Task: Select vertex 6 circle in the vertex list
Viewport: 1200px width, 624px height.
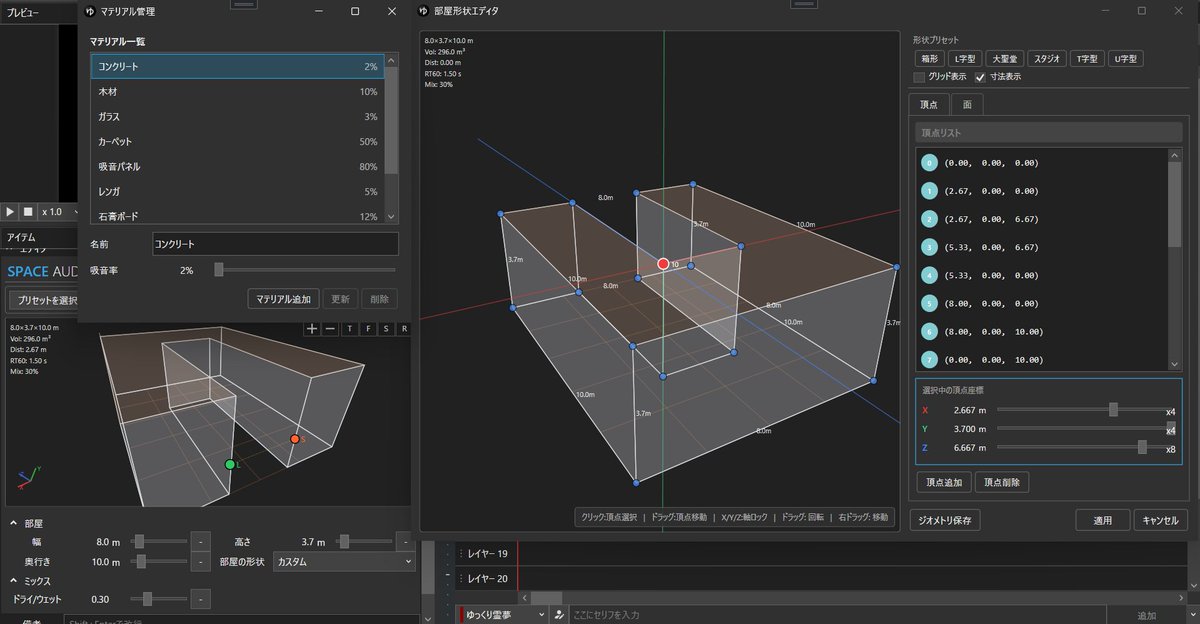Action: (x=929, y=330)
